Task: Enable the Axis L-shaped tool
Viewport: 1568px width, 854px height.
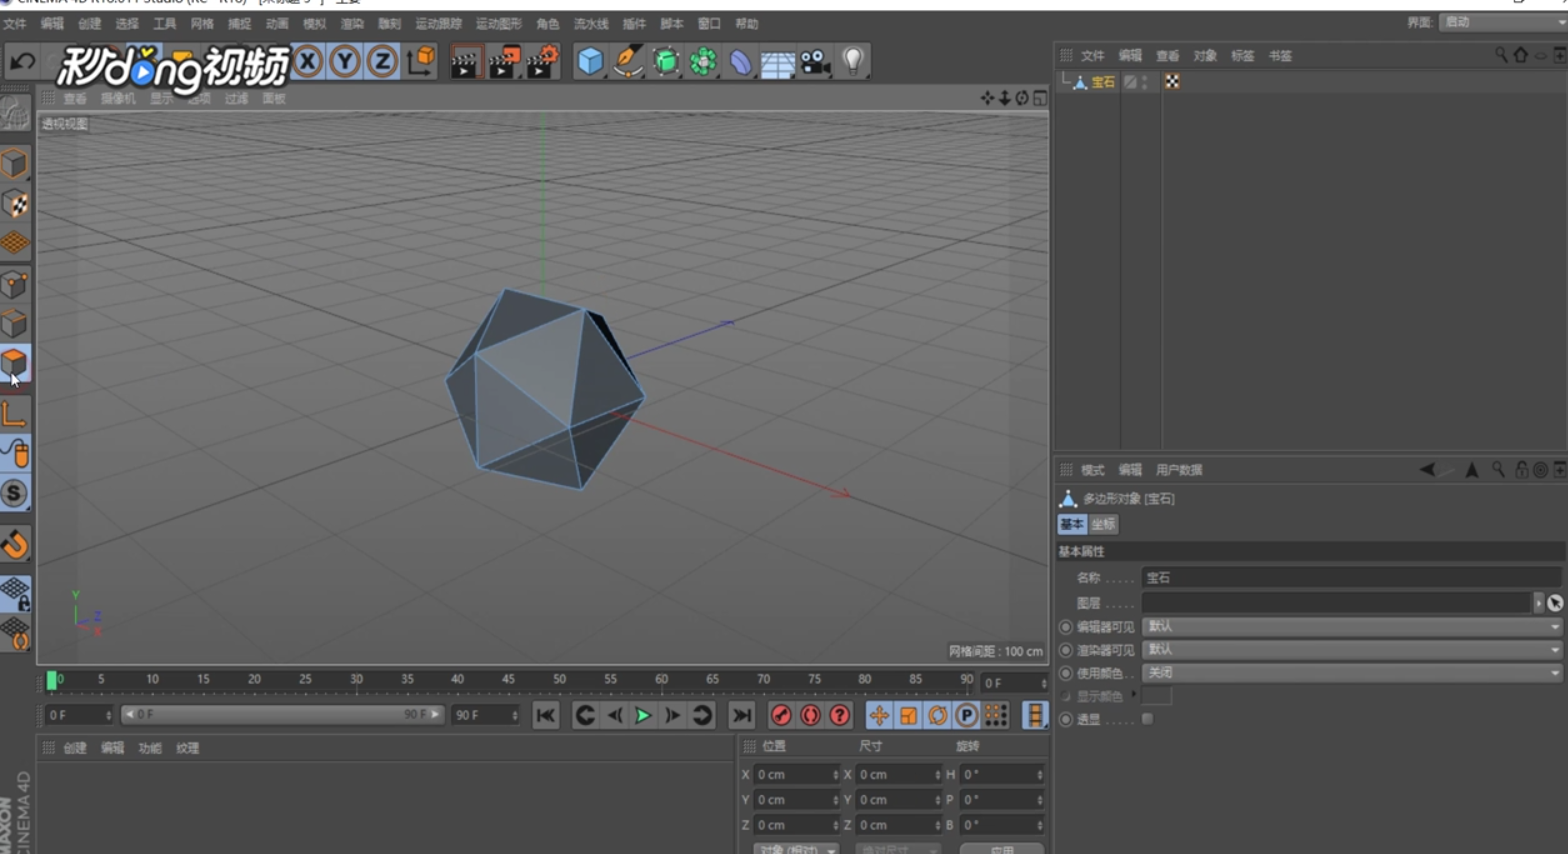Action: 15,413
